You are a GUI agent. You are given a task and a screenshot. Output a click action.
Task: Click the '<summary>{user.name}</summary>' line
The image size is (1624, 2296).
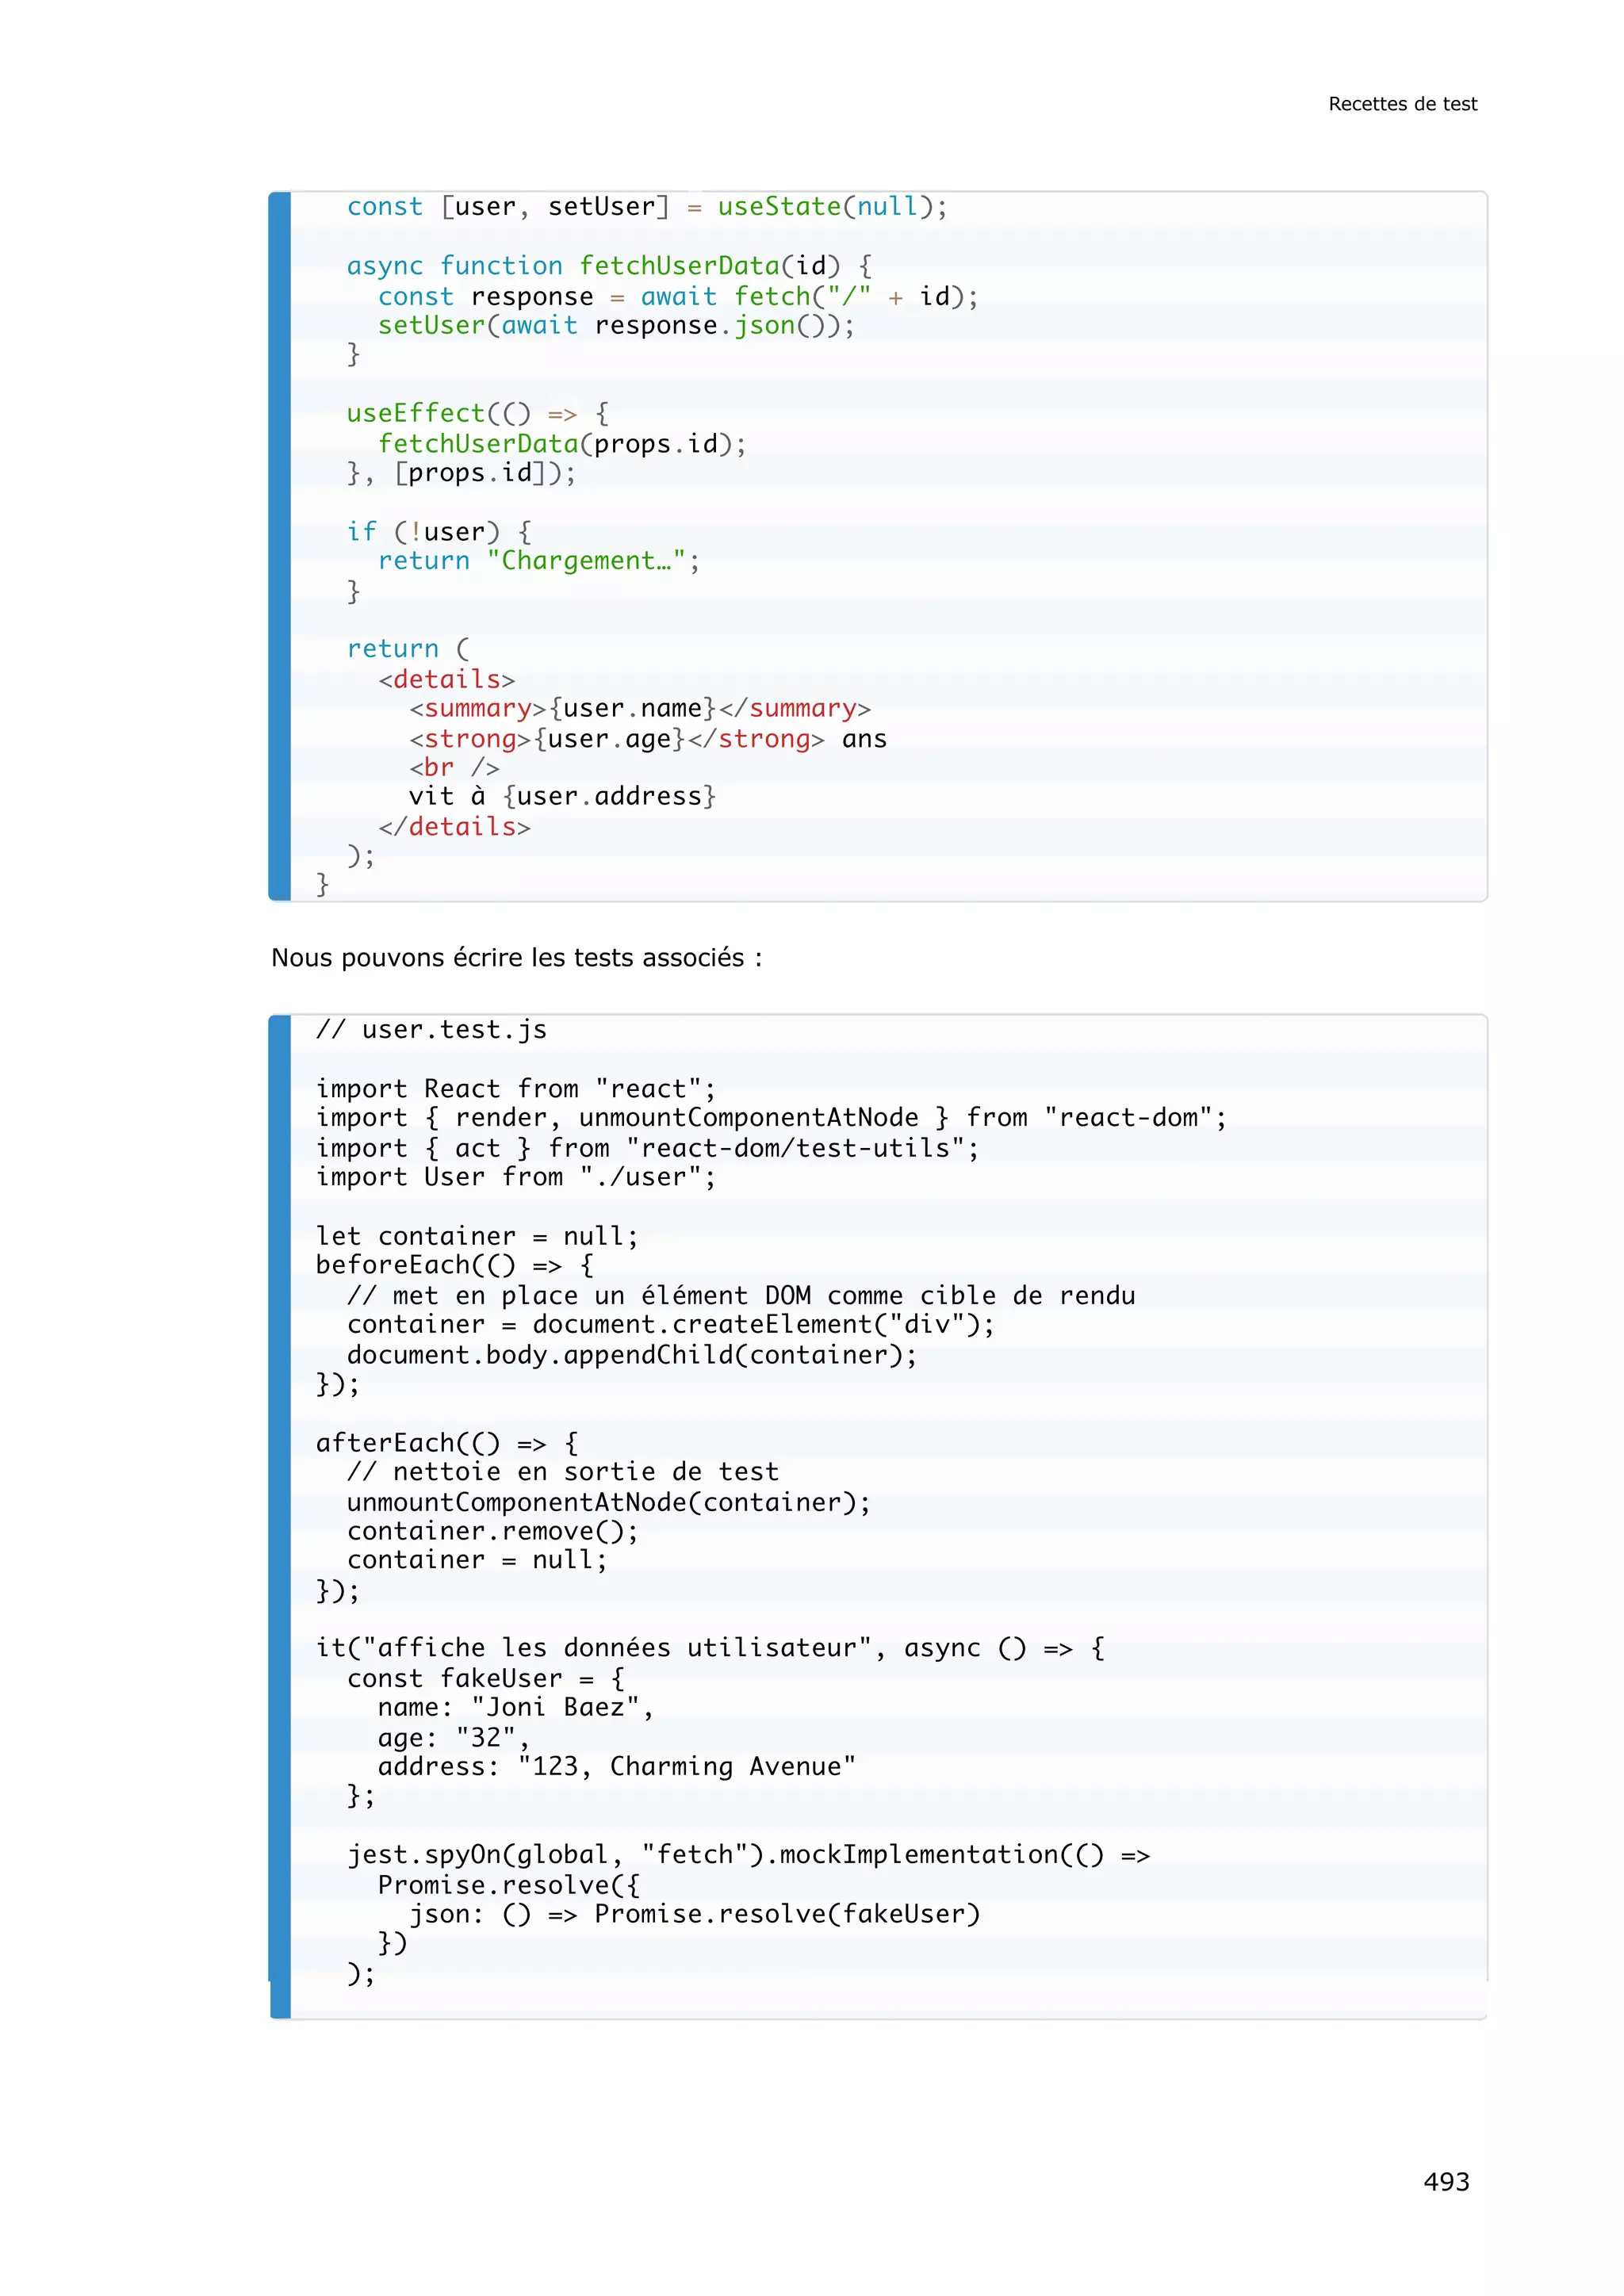point(640,709)
